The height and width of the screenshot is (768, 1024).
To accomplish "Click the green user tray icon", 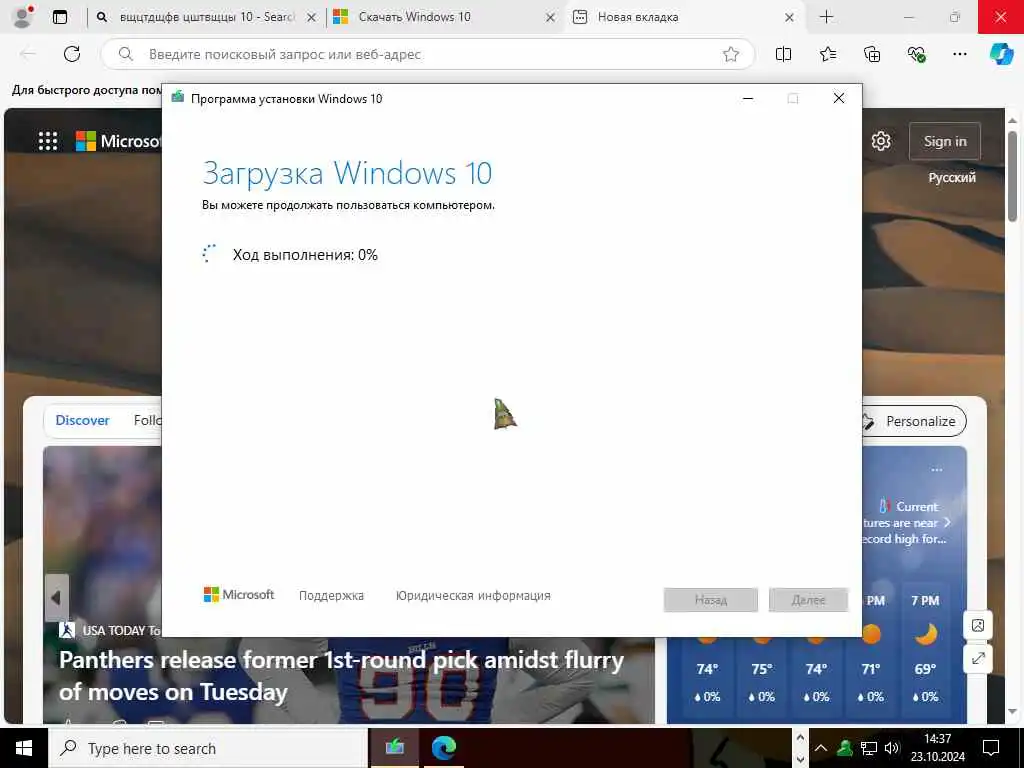I will click(x=845, y=748).
